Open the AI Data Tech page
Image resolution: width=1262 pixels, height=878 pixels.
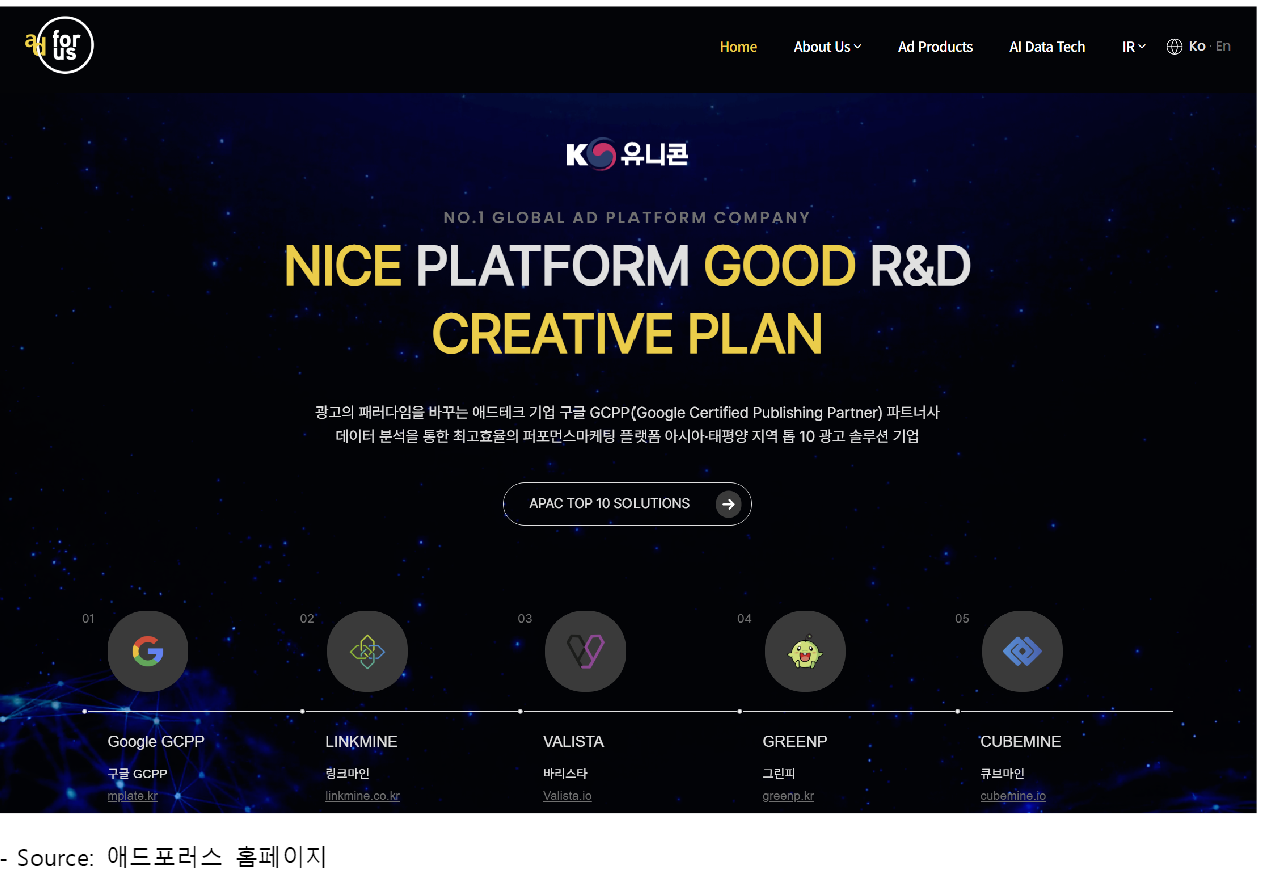pyautogui.click(x=1047, y=47)
